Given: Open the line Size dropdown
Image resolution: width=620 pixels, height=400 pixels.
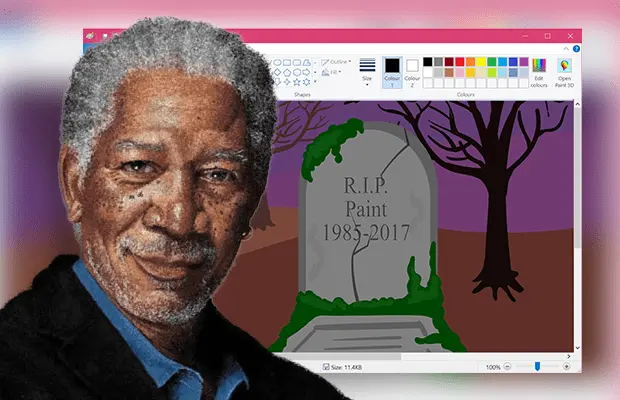Looking at the screenshot, I should [367, 72].
